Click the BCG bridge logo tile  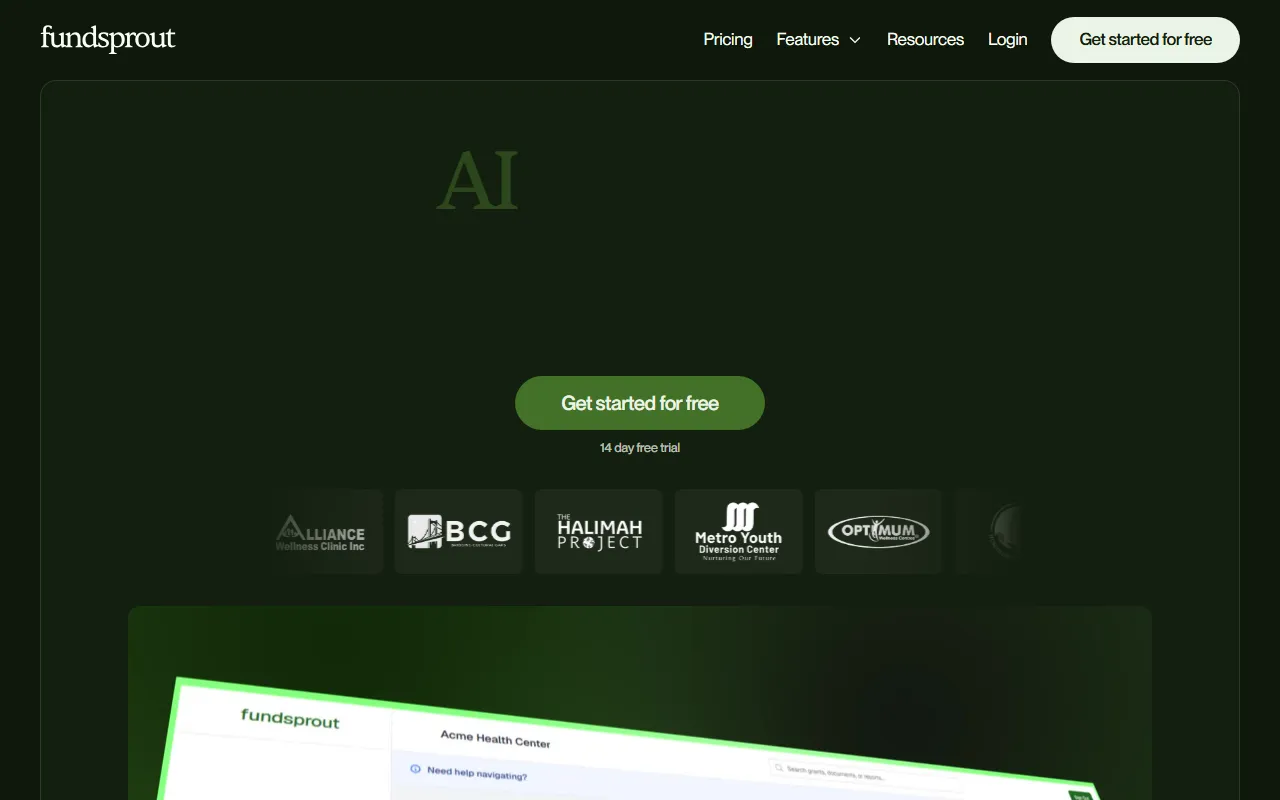(459, 532)
